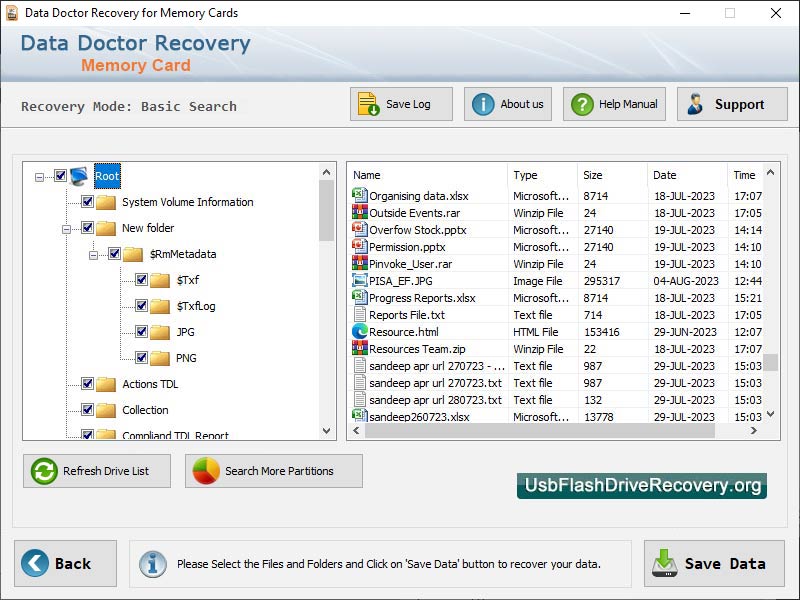
Task: Disable the Collection folder checkbox
Action: [89, 409]
